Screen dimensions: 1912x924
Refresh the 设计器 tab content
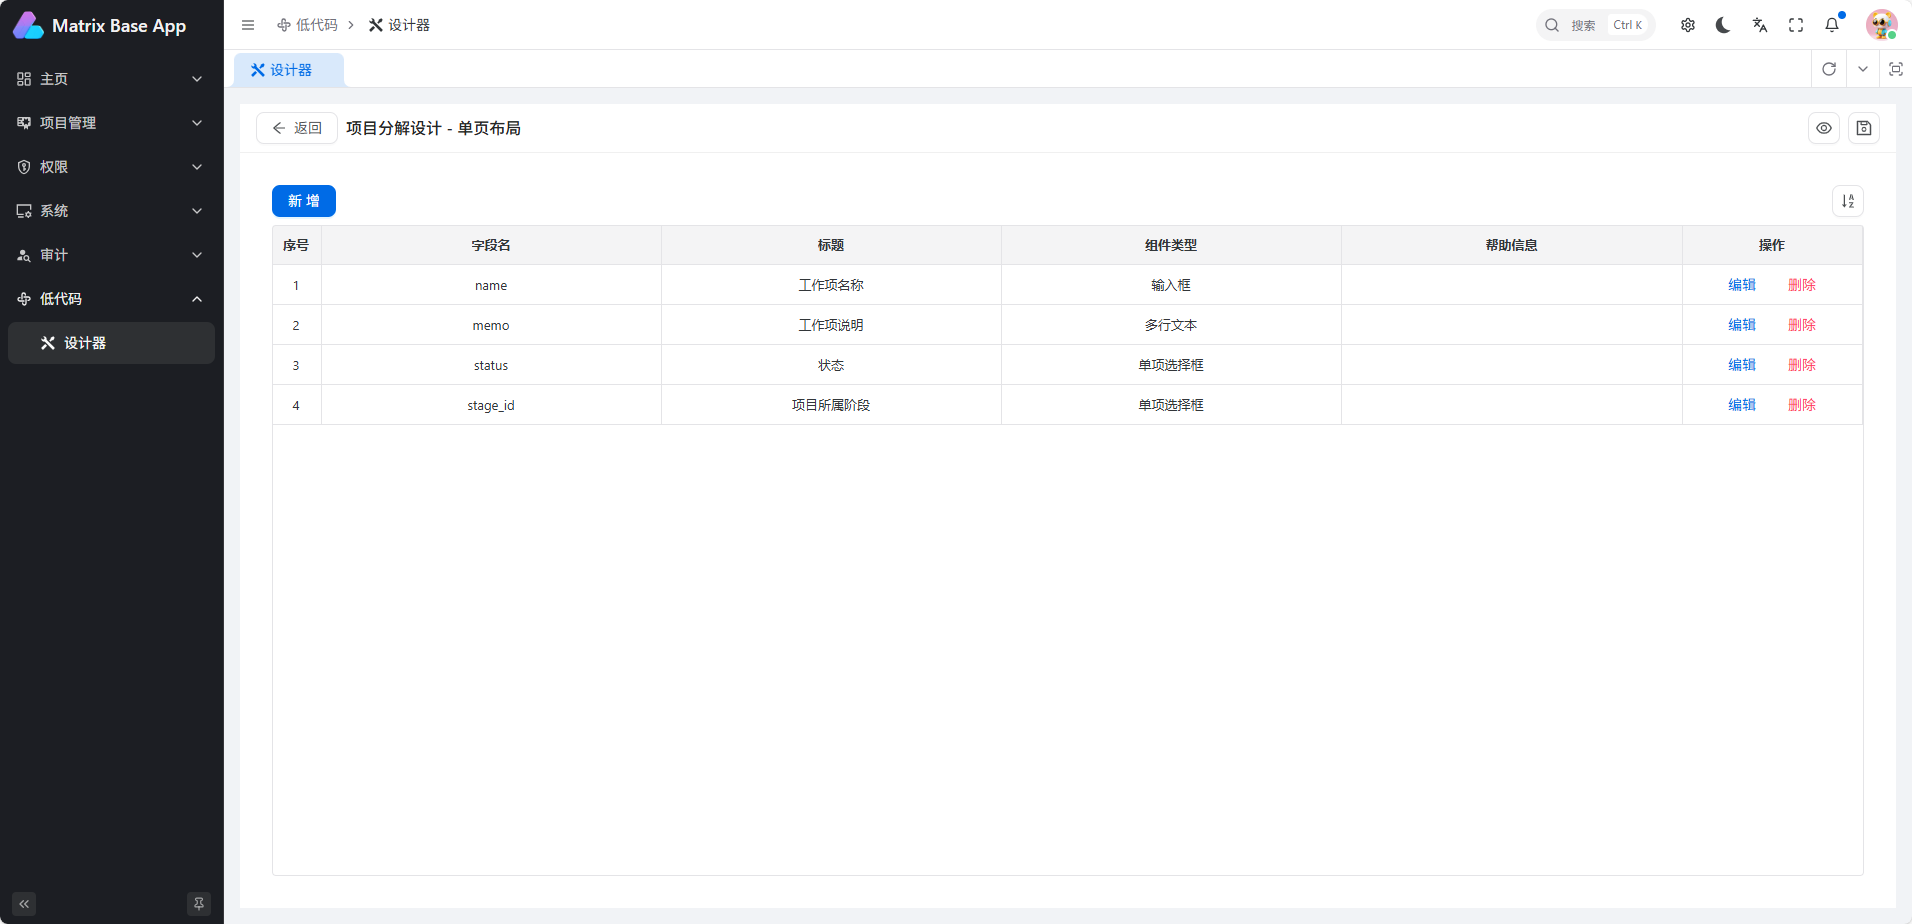click(x=1830, y=69)
